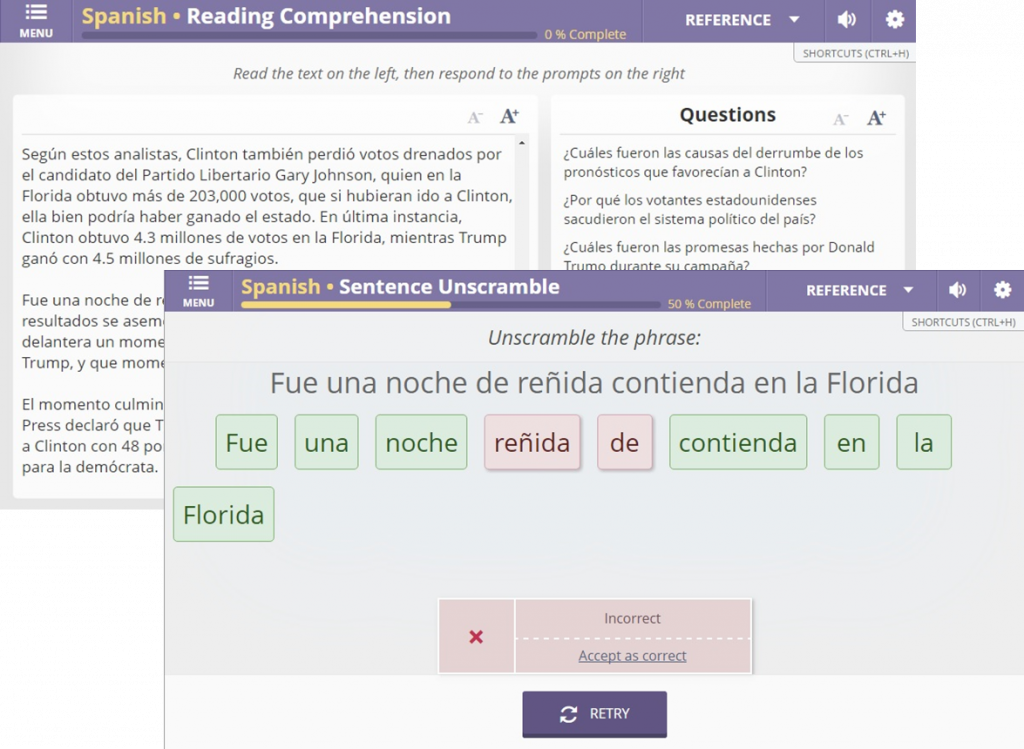Open the menu in Reading Comprehension window
Screen dimensions: 1024x749
point(36,20)
